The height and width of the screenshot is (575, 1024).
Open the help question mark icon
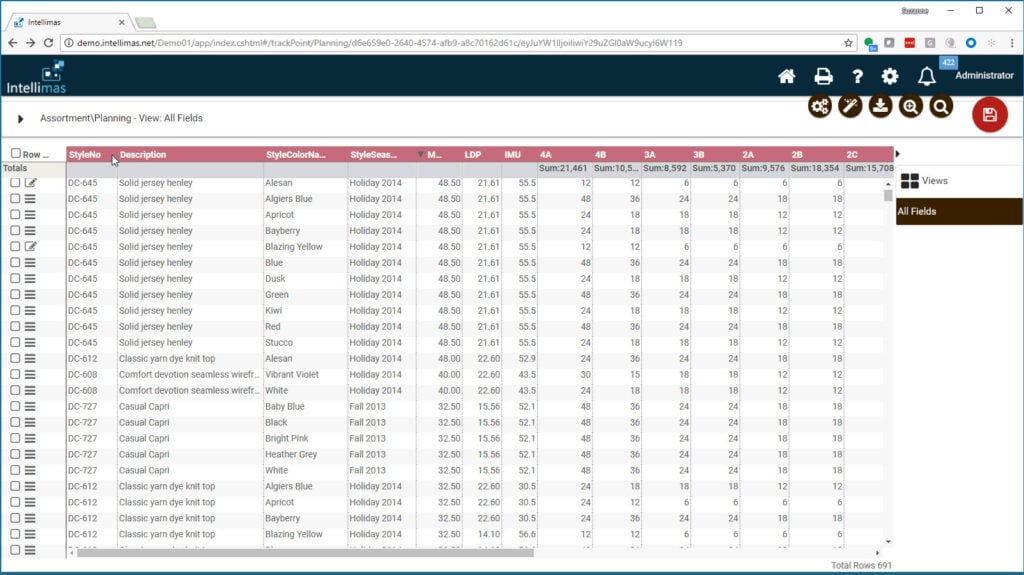pos(857,76)
